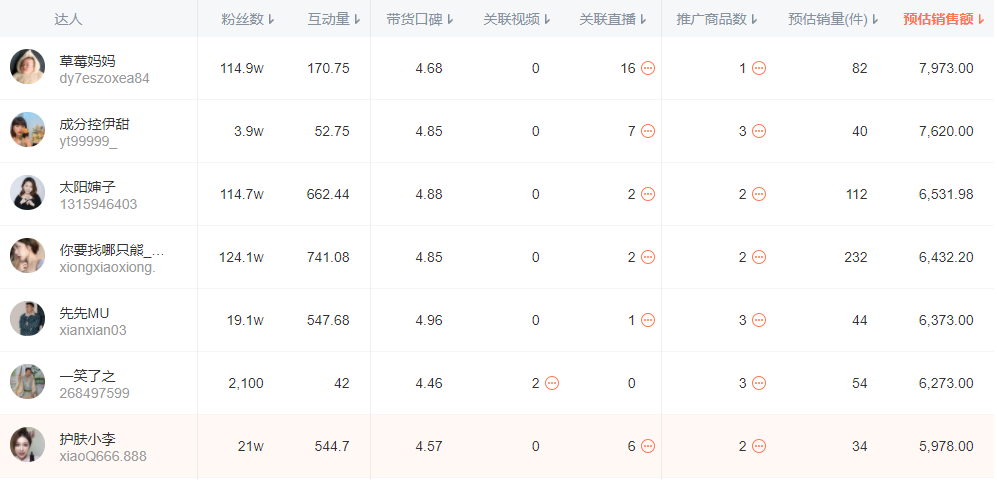997x480 pixels.
Task: Click the more icon beside 草莓妈妈's 16 live streams
Action: coord(648,68)
